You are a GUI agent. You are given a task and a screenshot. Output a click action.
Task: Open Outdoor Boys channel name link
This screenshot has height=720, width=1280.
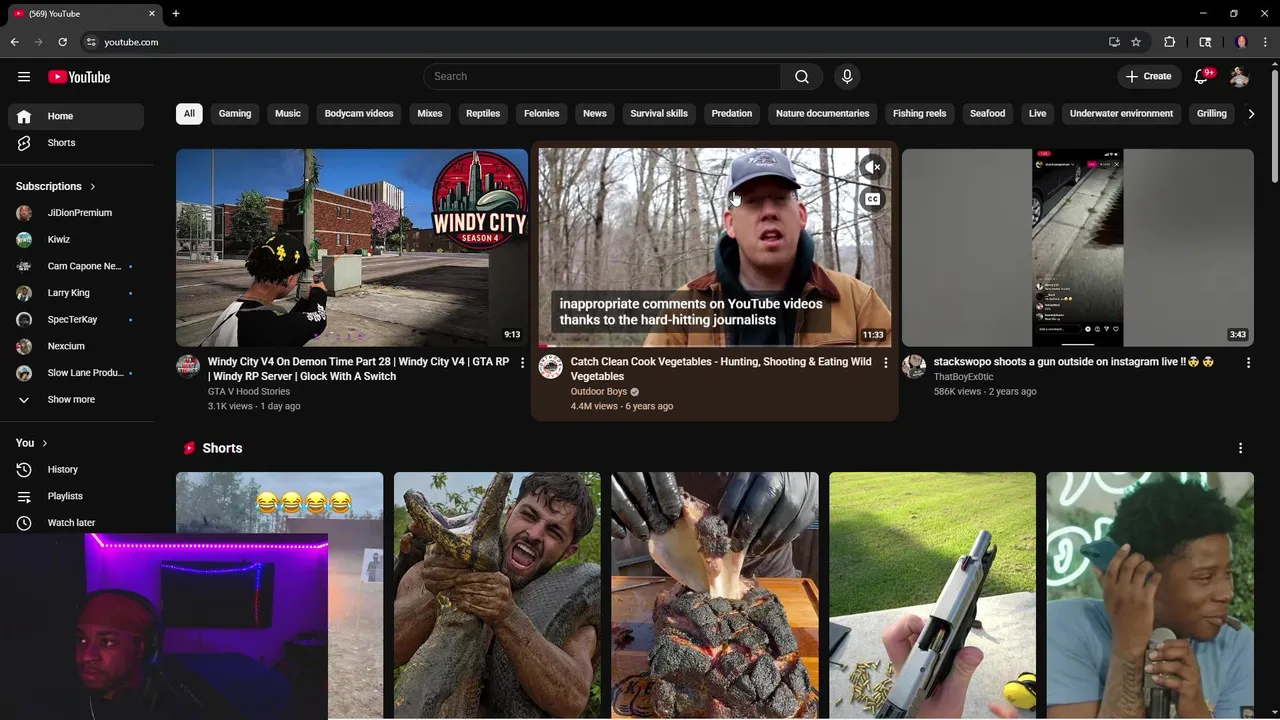599,392
